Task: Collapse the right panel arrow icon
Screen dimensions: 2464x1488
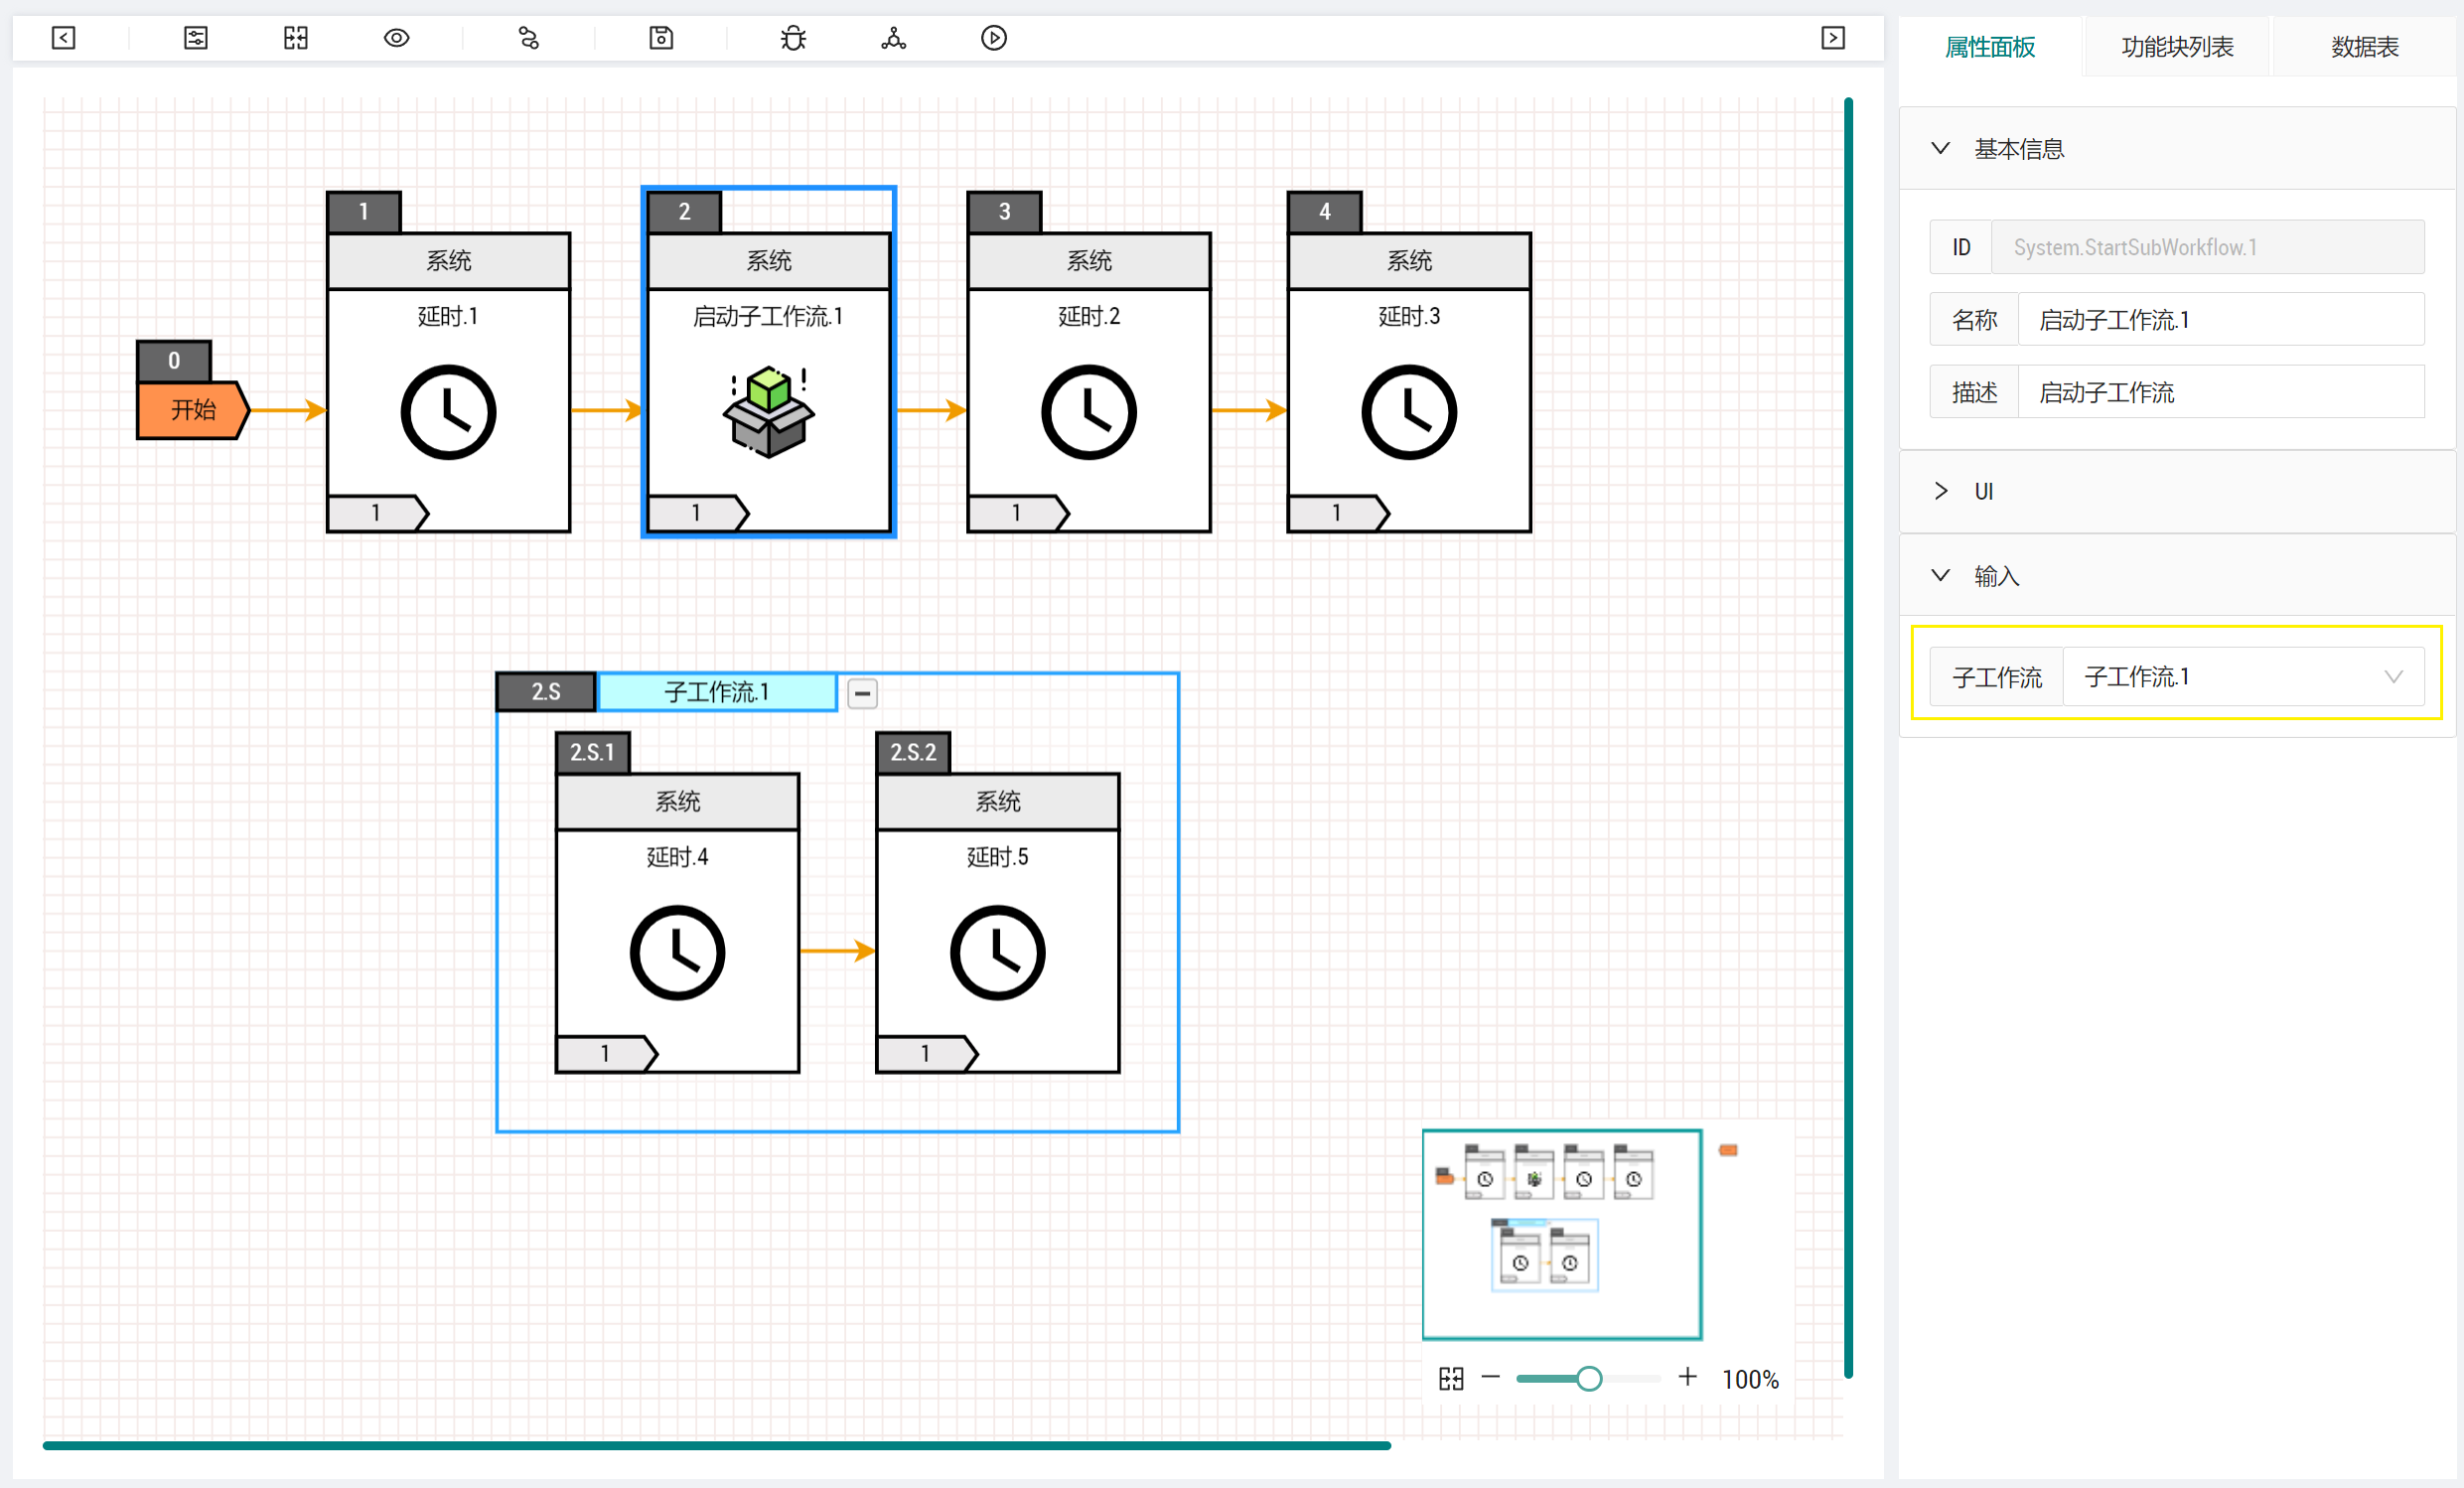Action: 1832,38
